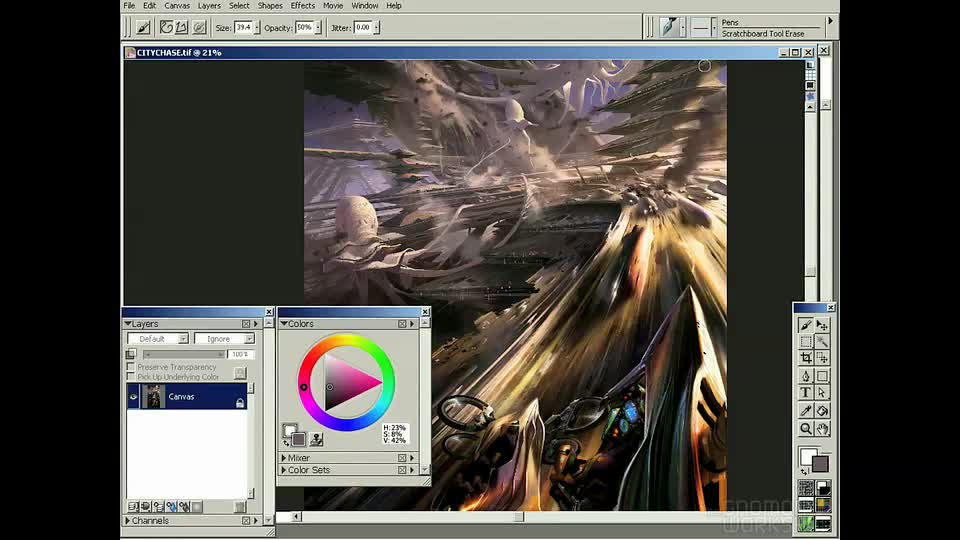Viewport: 960px width, 540px height.
Task: Click the layer mask icon in Layers footer
Action: 197,506
